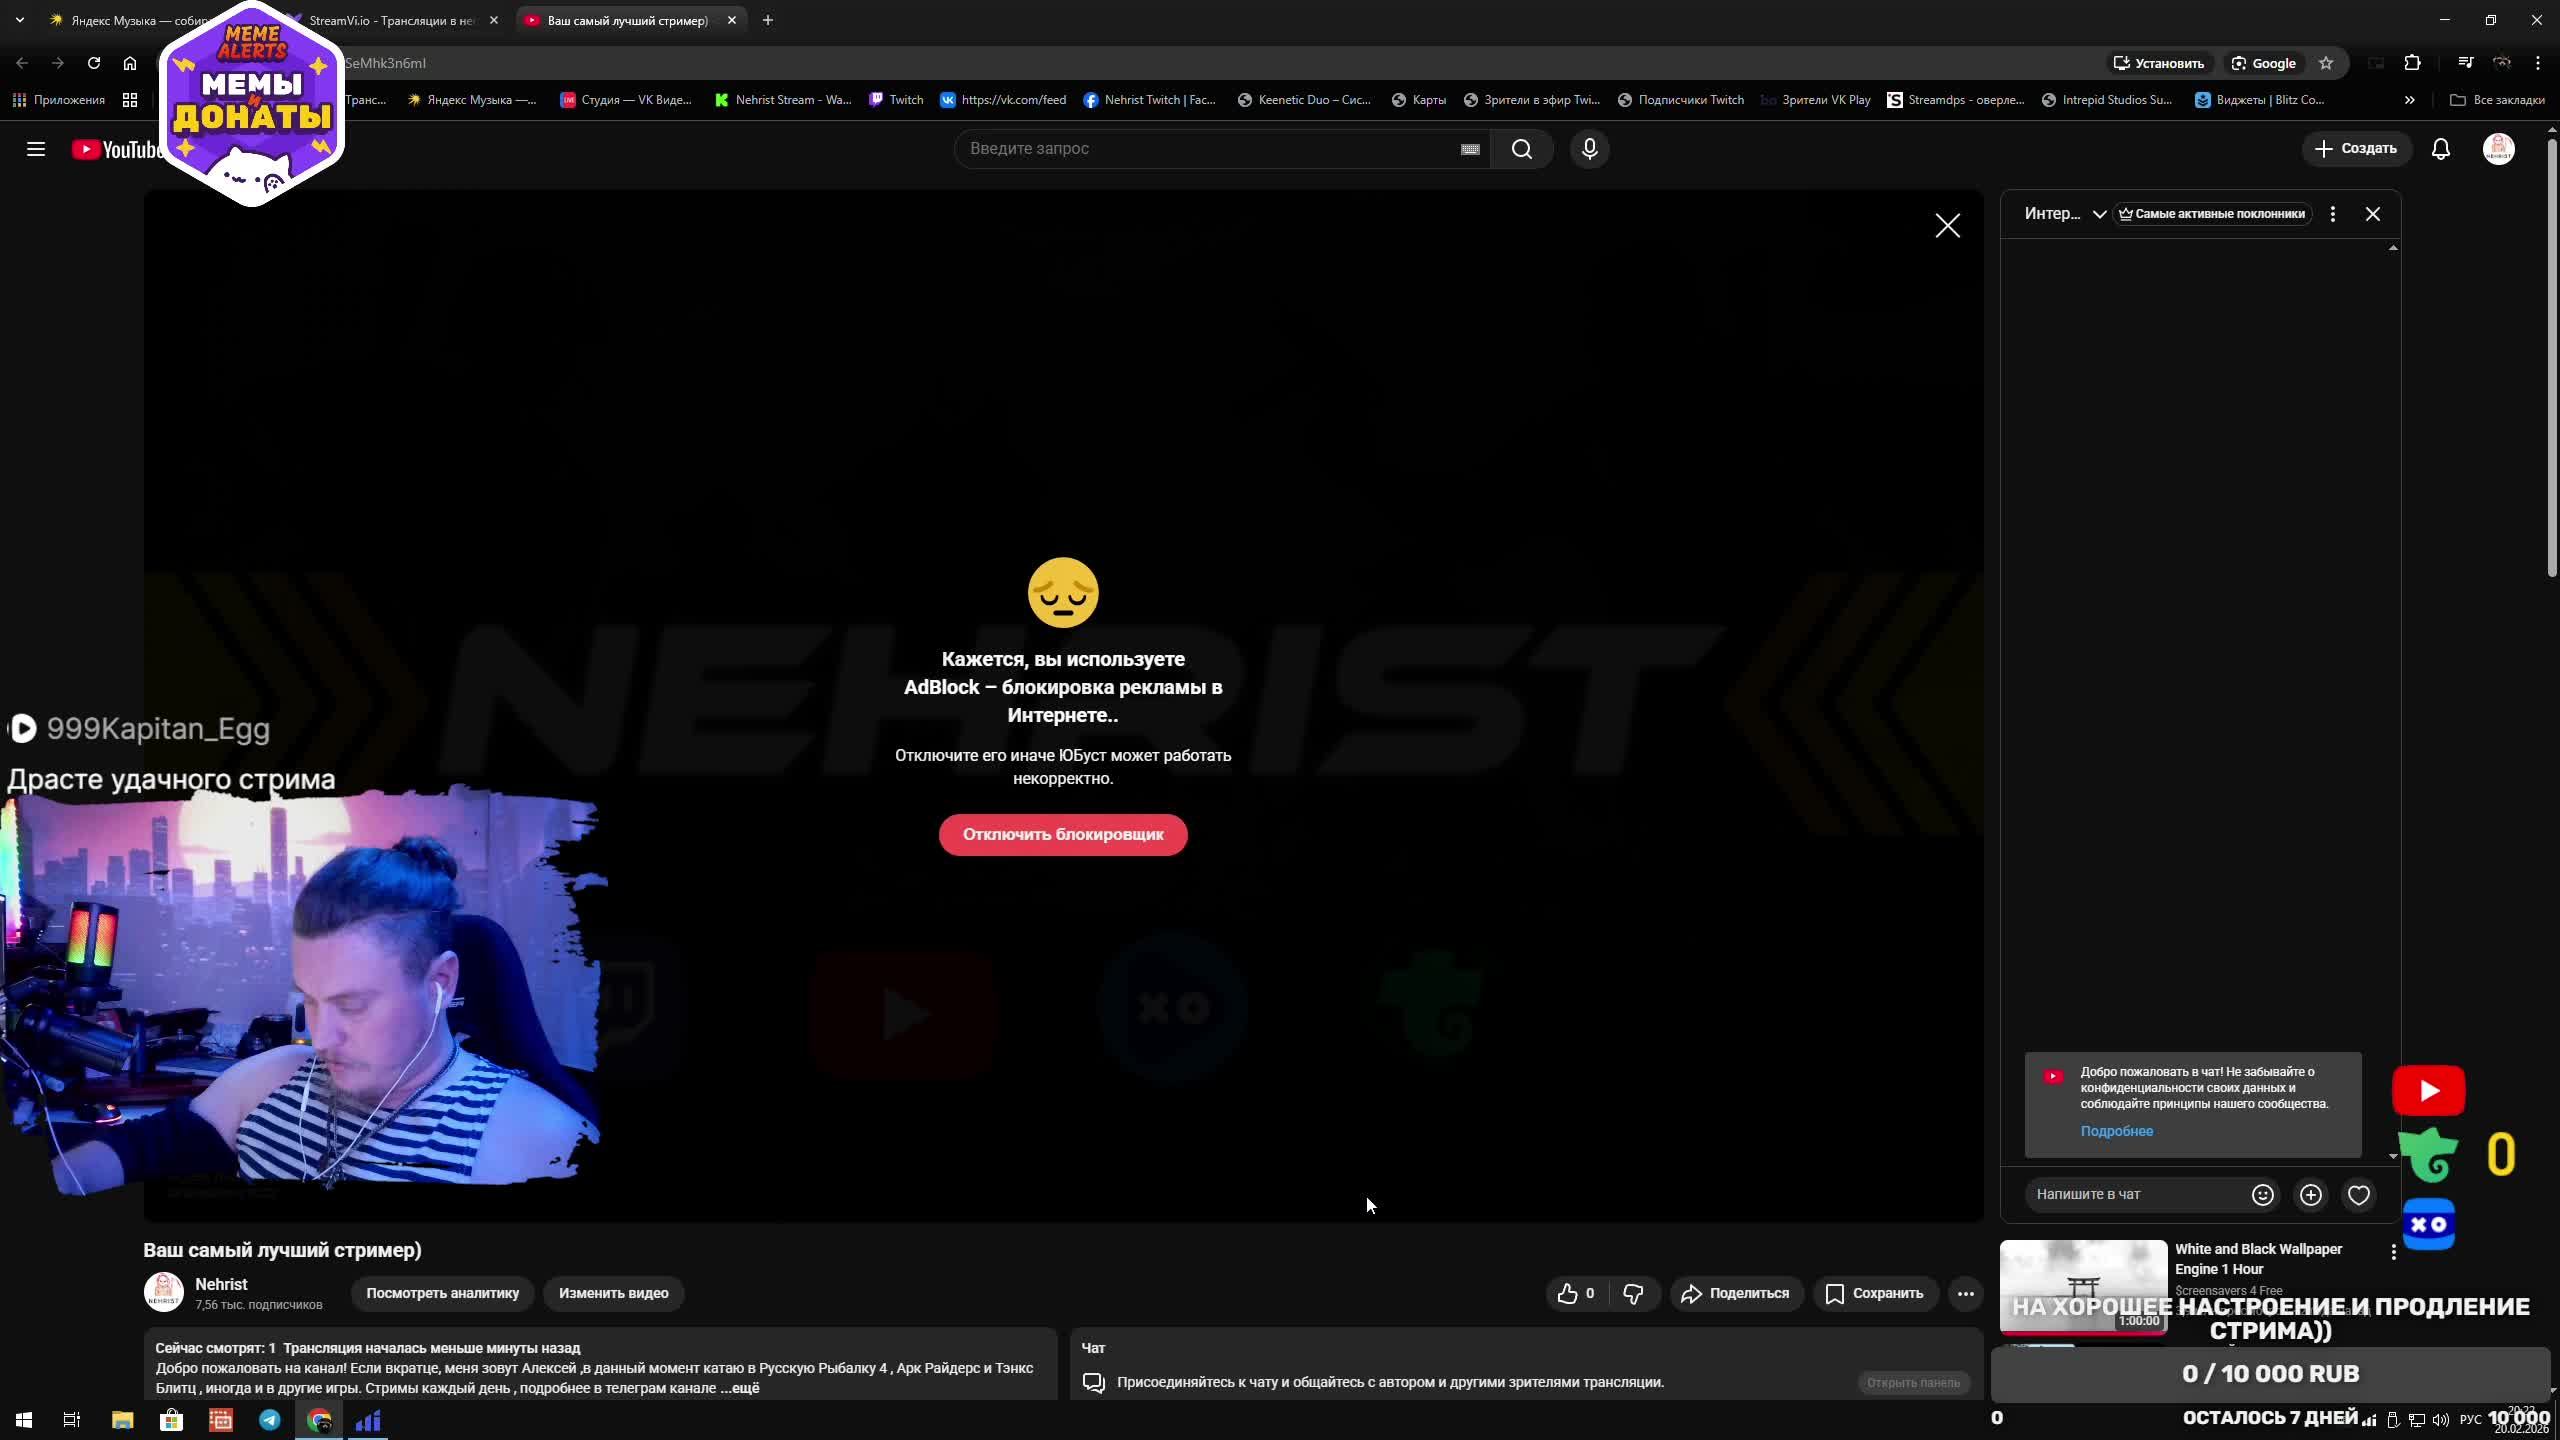Dislike the stream with thumbs down
Image resolution: width=2560 pixels, height=1440 pixels.
(1633, 1293)
